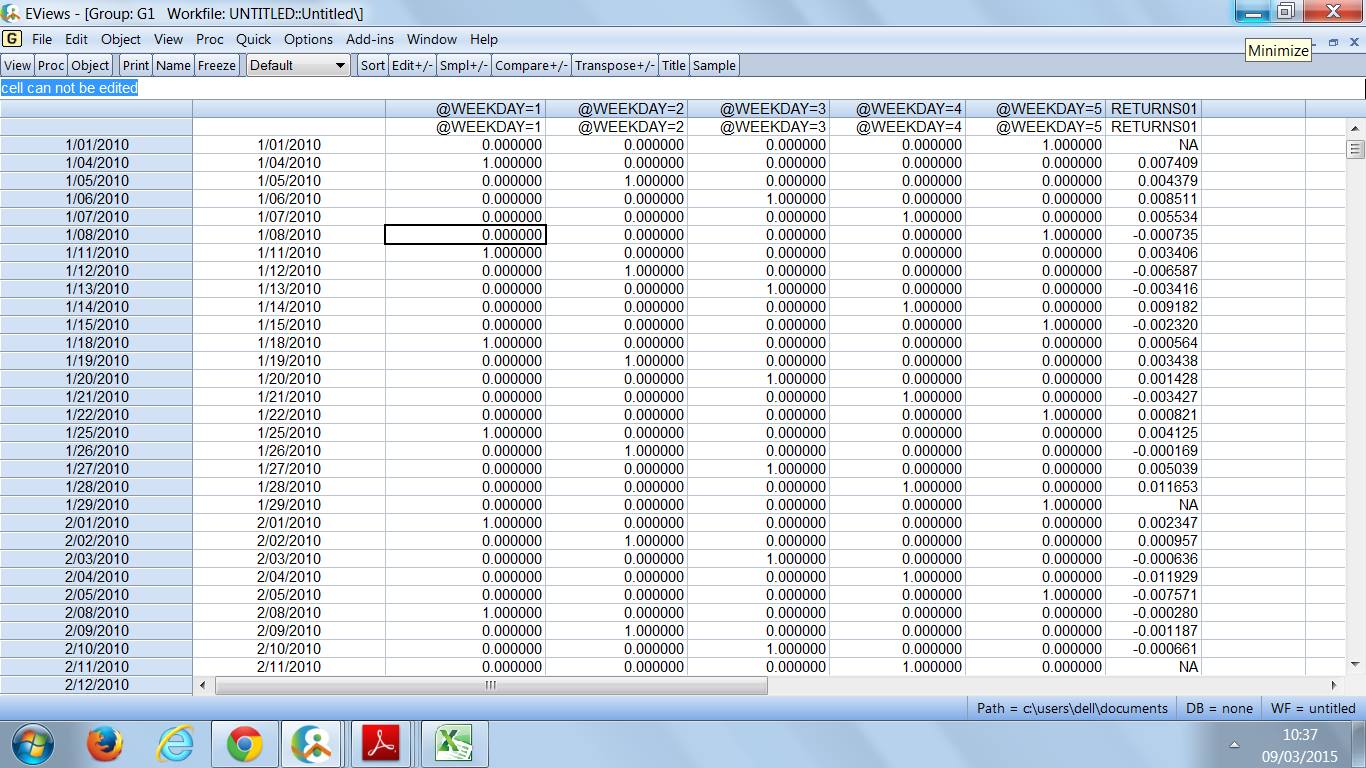
Task: Click the Name button to name the group
Action: 173,65
